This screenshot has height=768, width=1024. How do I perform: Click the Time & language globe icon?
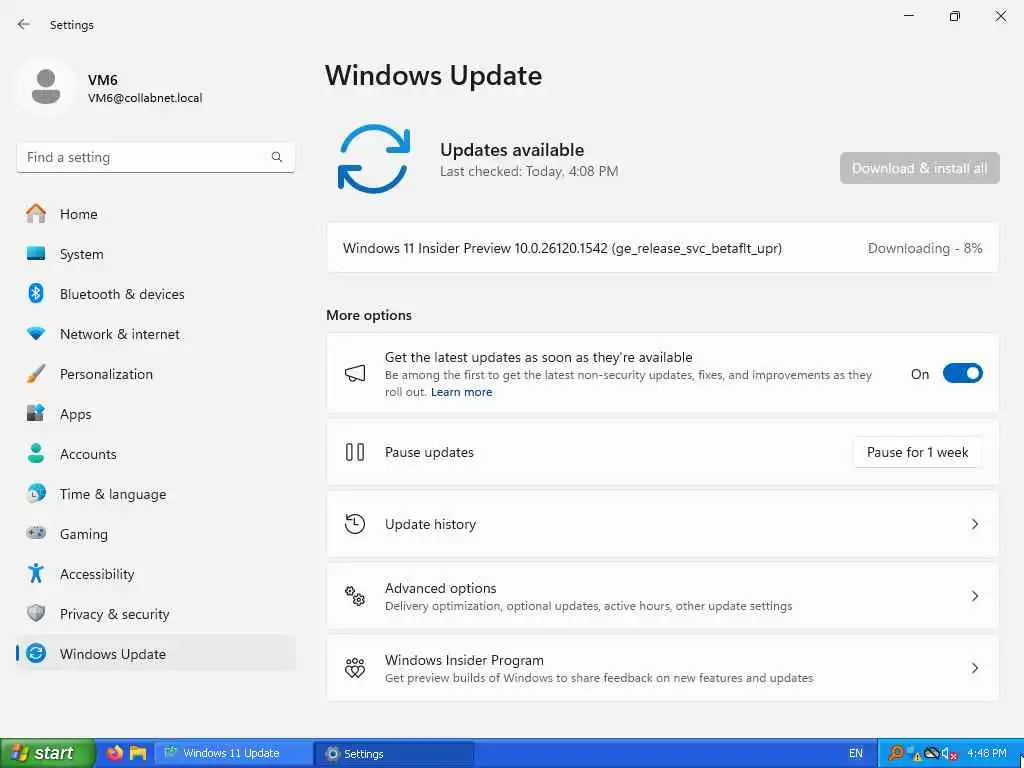tap(36, 493)
